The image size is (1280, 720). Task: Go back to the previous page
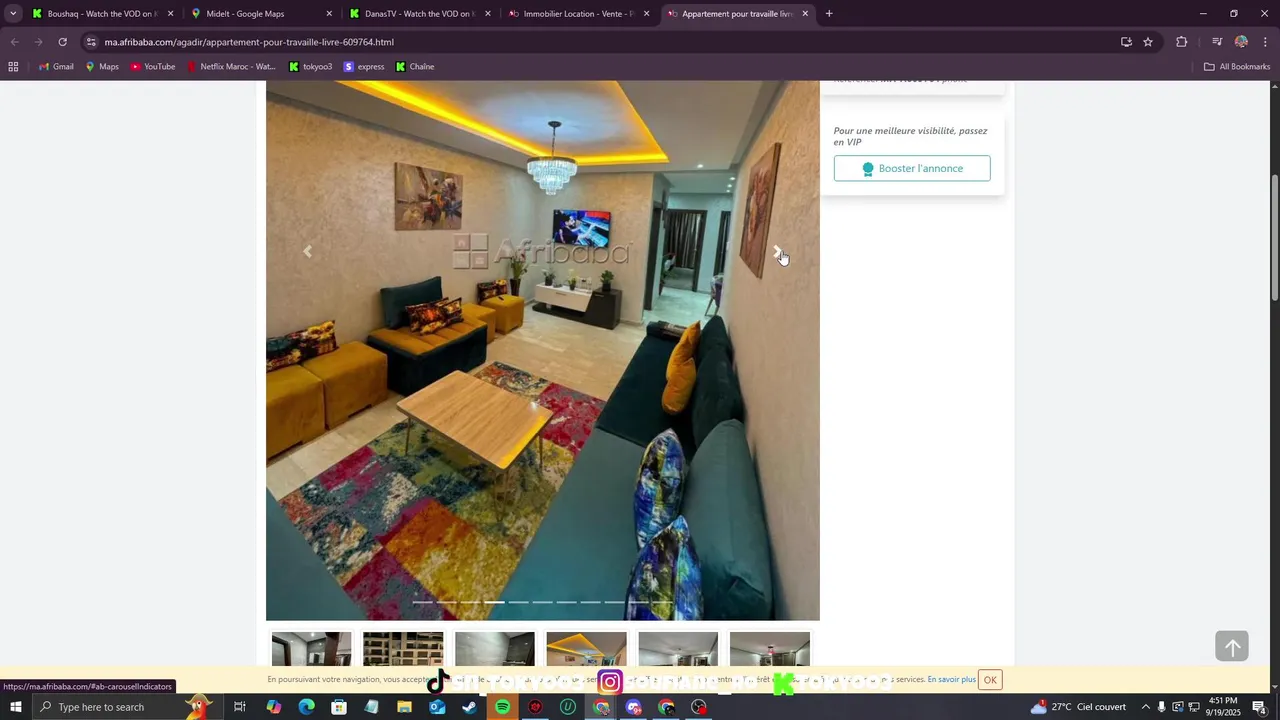coord(14,42)
